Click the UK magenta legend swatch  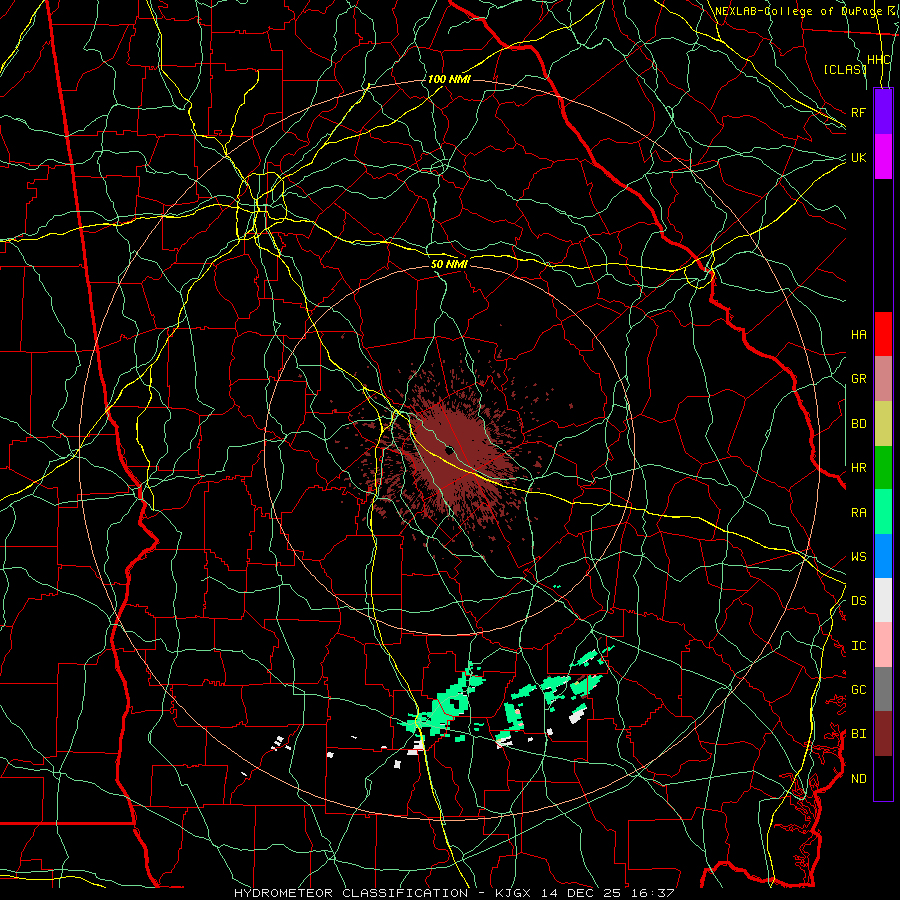(x=883, y=157)
